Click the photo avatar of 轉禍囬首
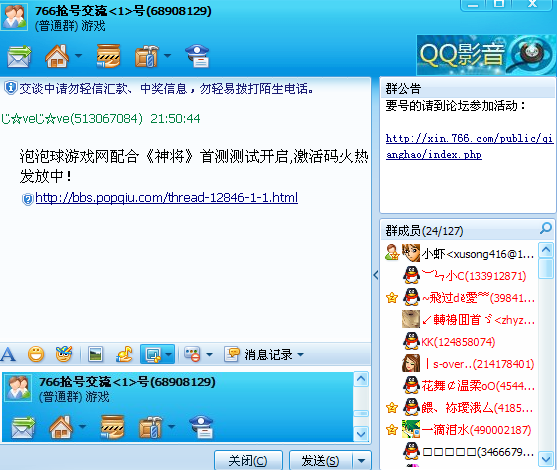 click(x=411, y=319)
